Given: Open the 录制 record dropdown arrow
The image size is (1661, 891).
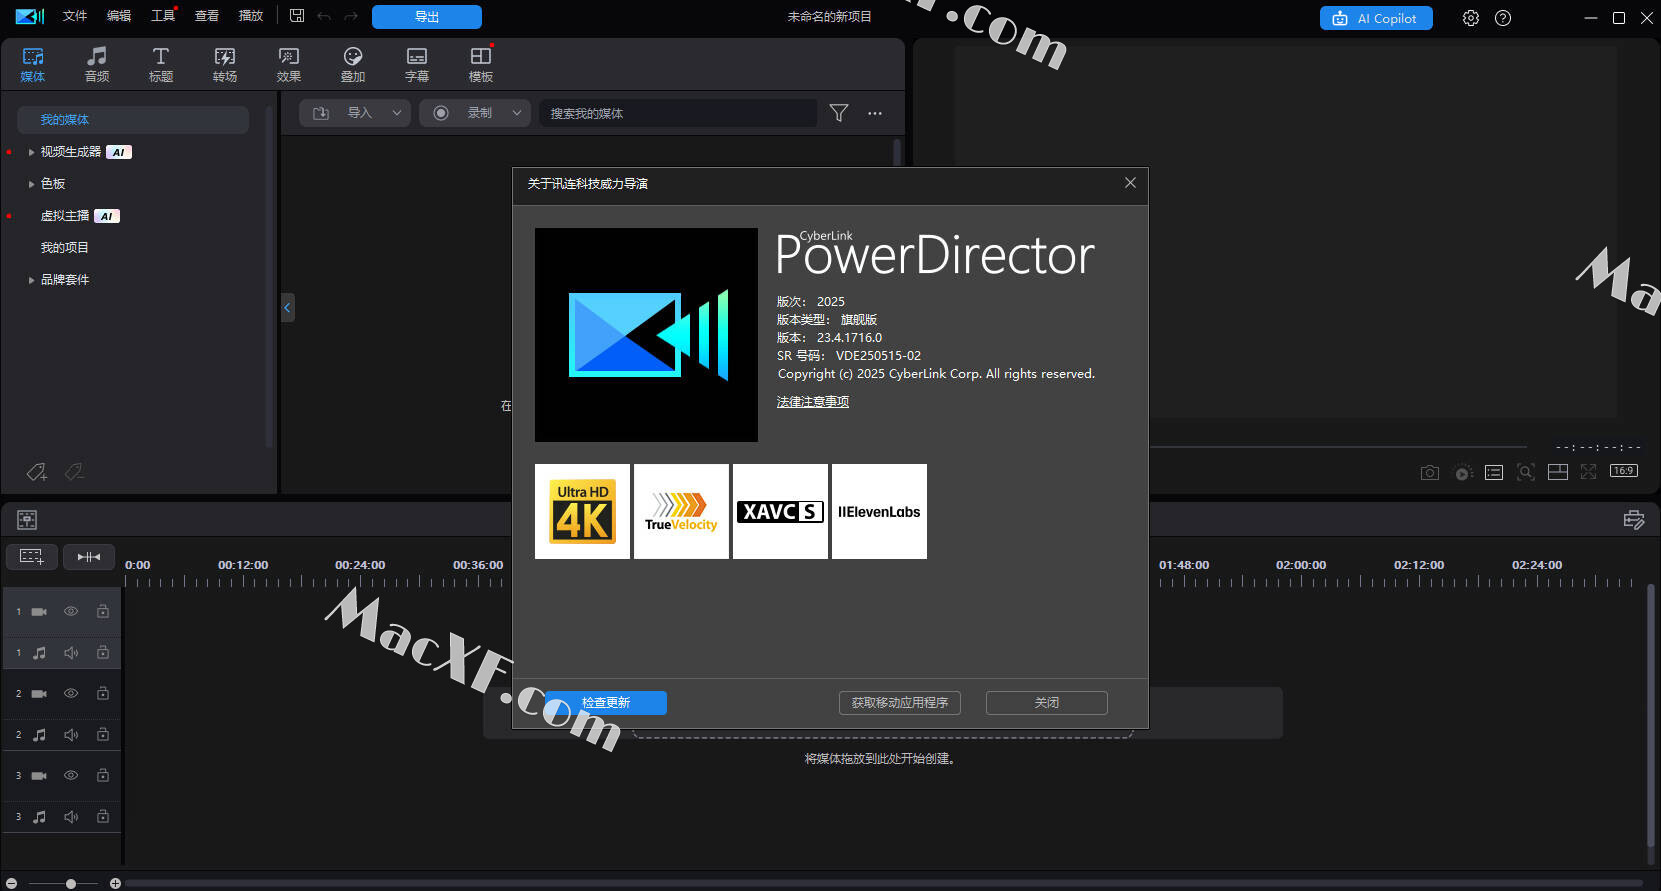Looking at the screenshot, I should click(517, 113).
